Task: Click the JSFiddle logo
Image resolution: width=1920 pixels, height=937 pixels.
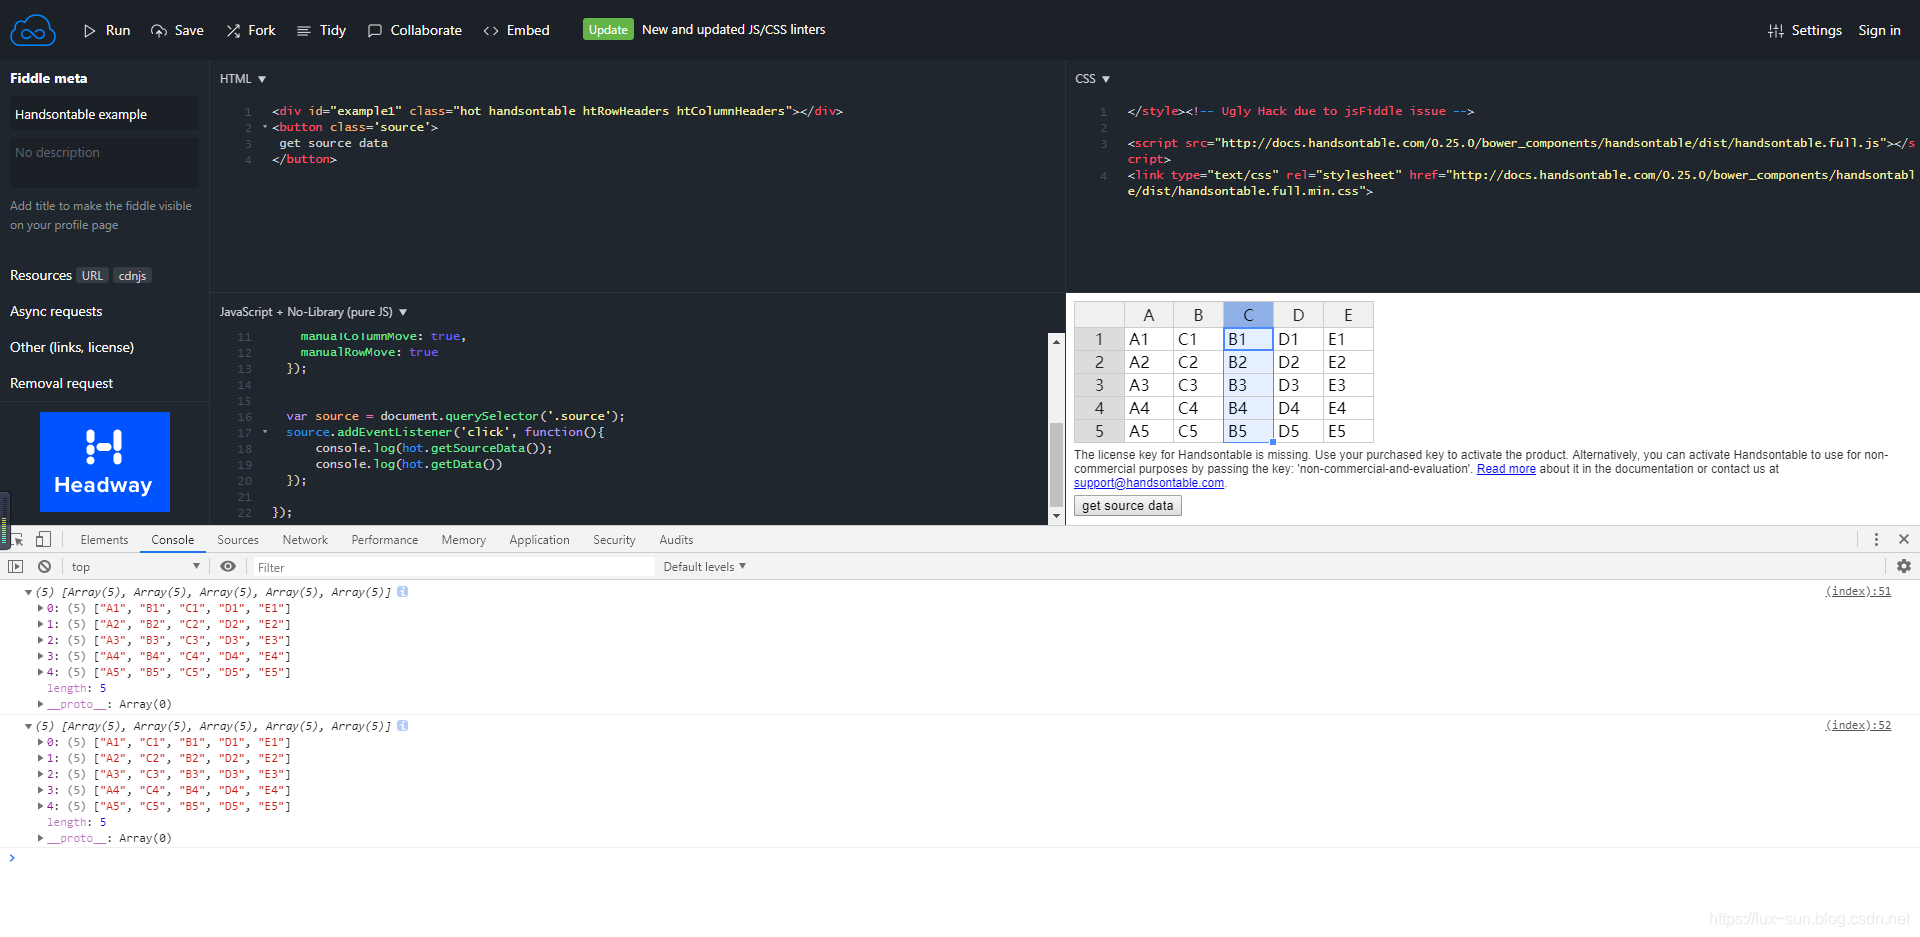Action: pyautogui.click(x=33, y=29)
